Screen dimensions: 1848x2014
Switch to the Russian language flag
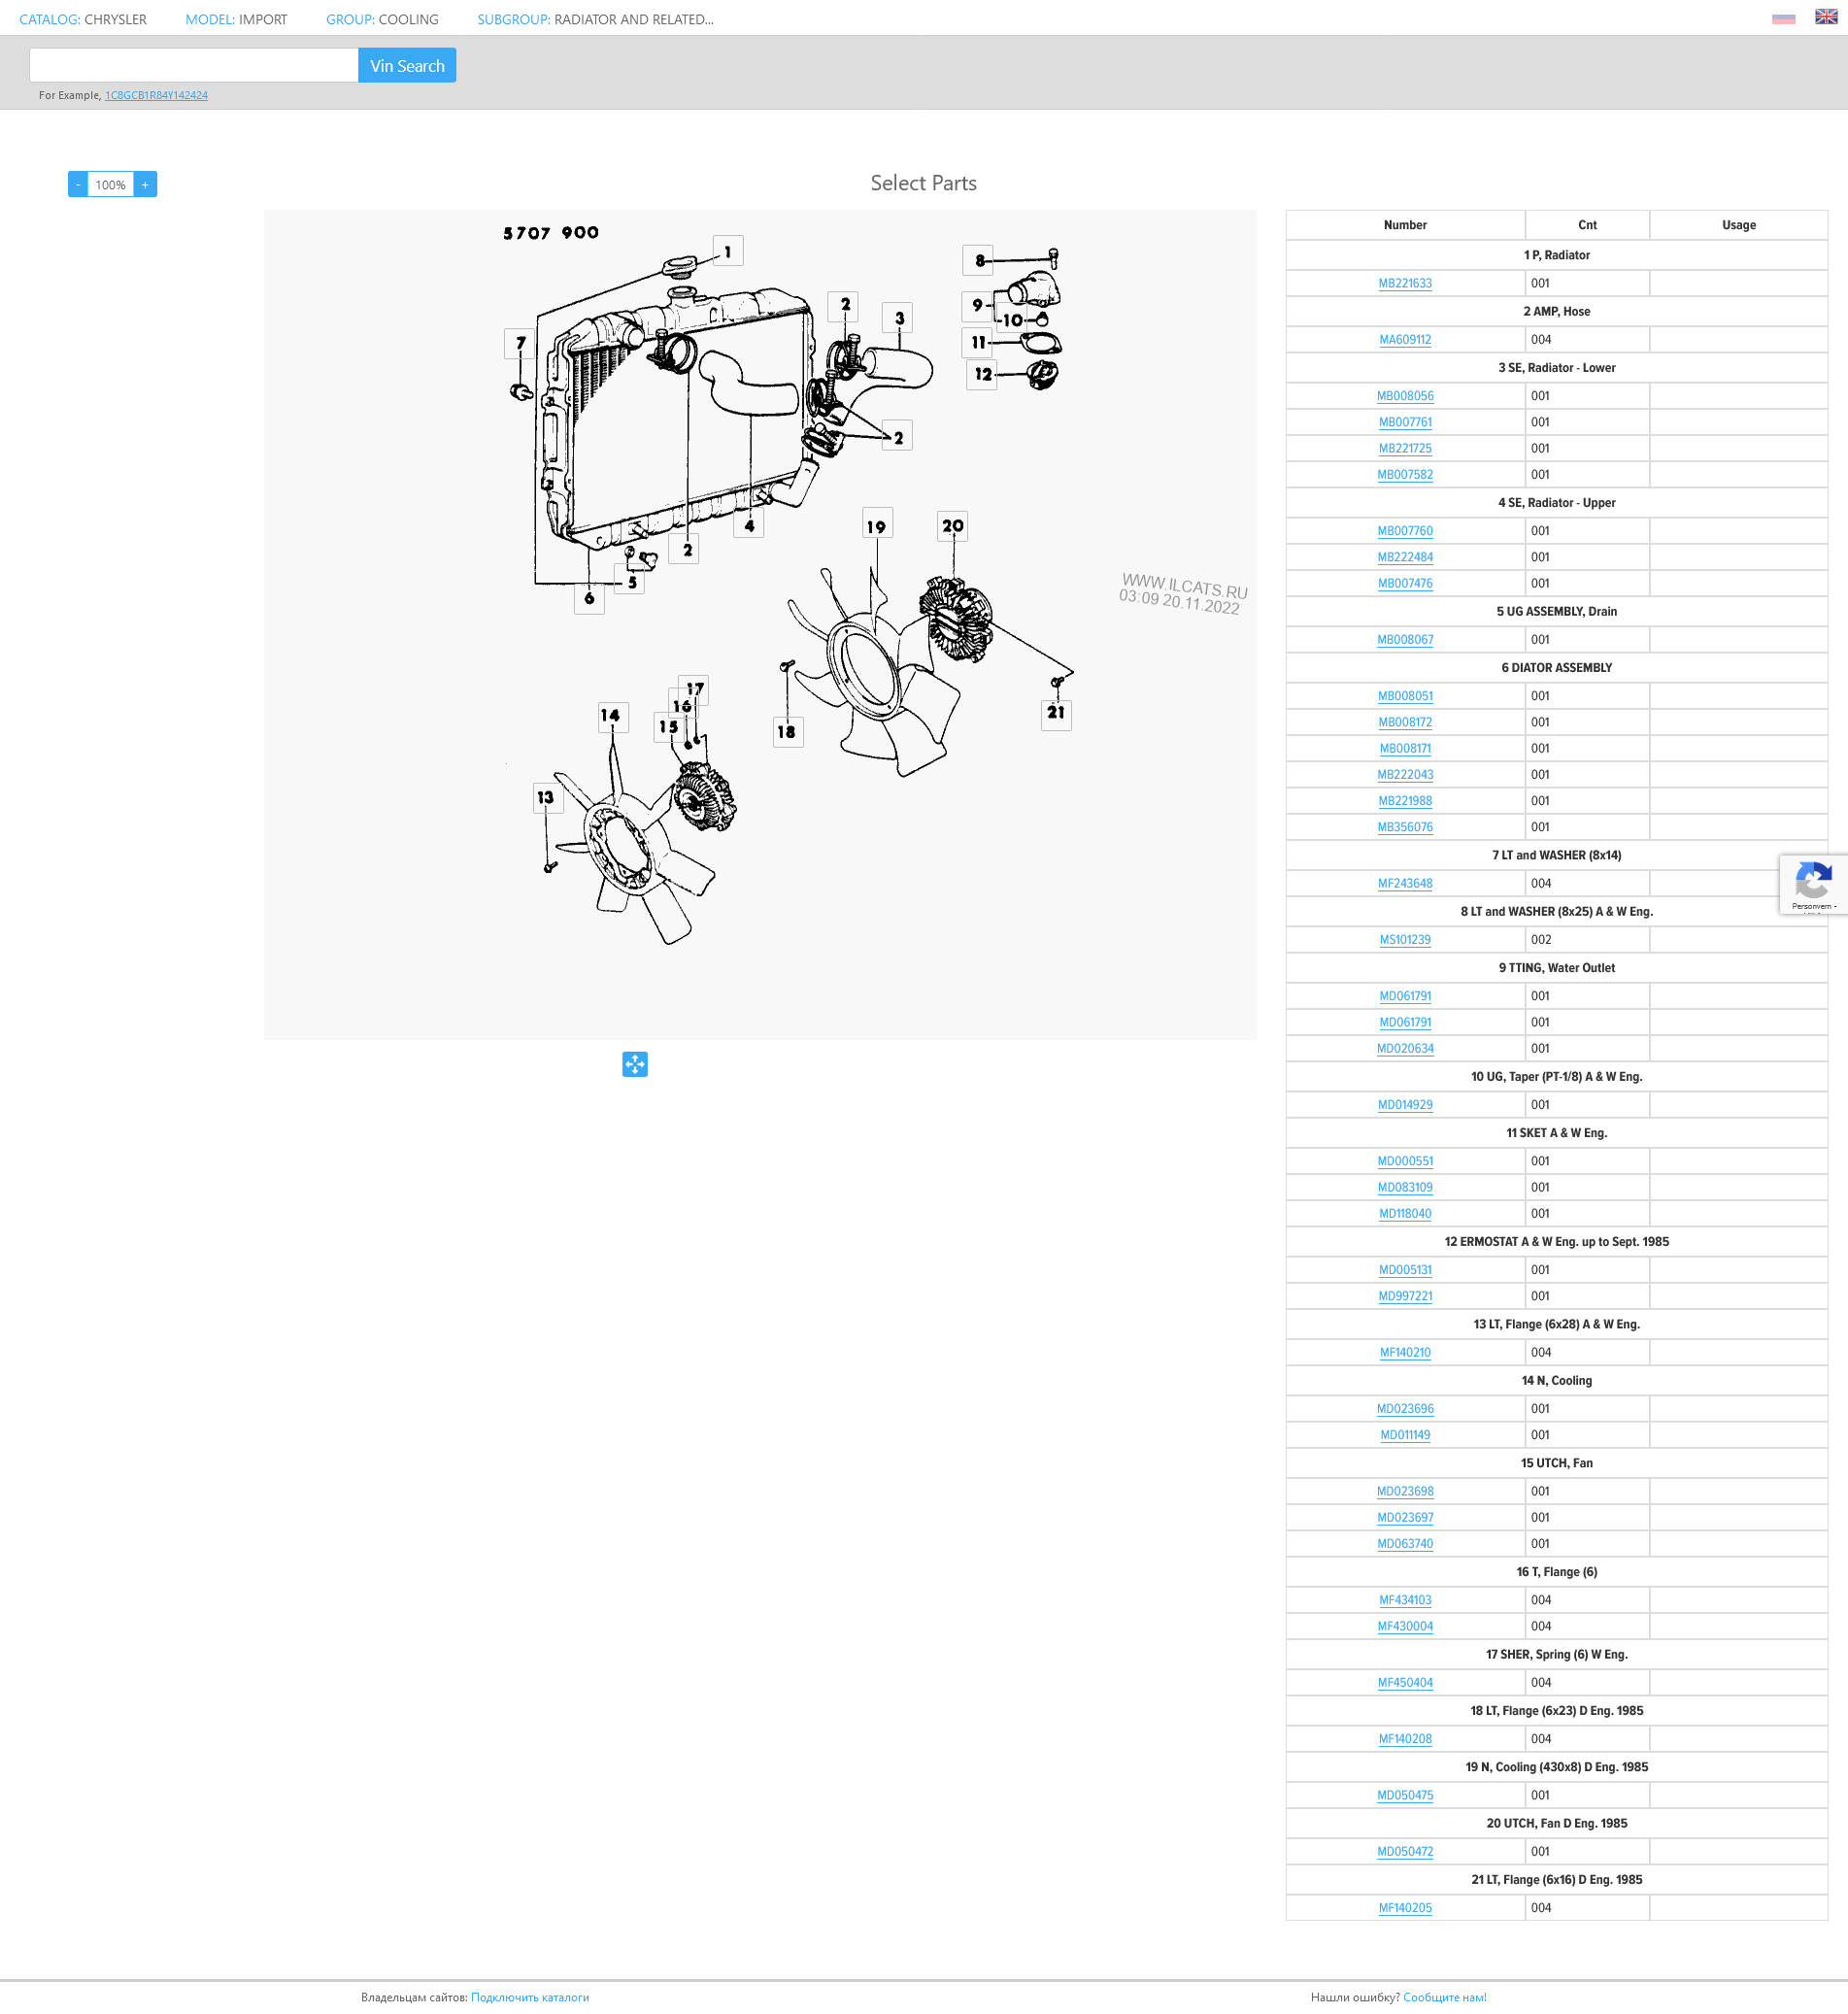coord(1783,18)
